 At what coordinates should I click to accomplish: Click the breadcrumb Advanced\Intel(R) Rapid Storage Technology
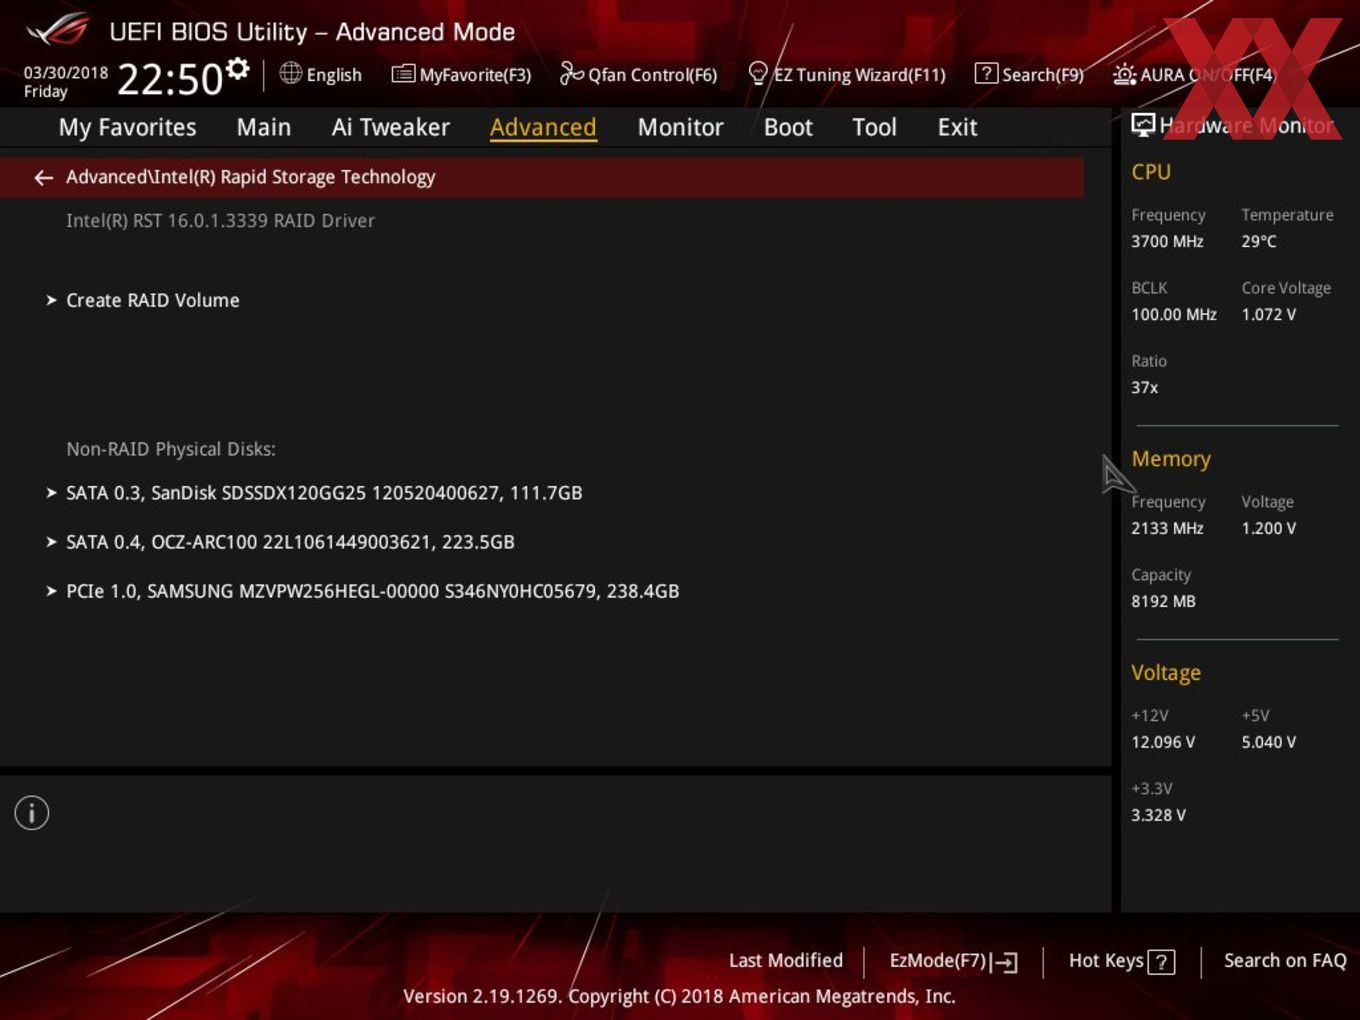[250, 177]
